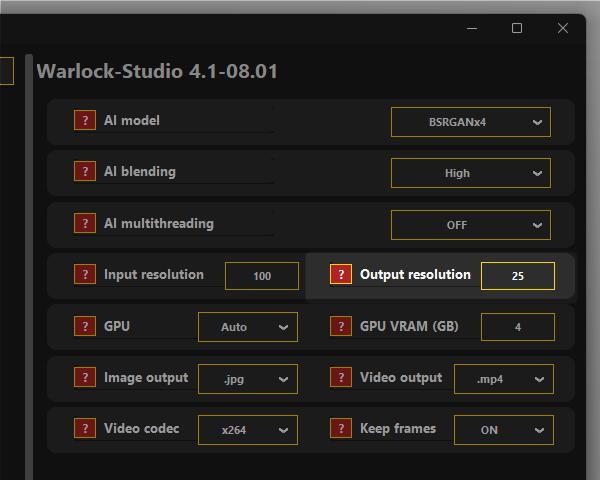Image resolution: width=600 pixels, height=480 pixels.
Task: Open the Keep frames ON dropdown
Action: pos(504,430)
